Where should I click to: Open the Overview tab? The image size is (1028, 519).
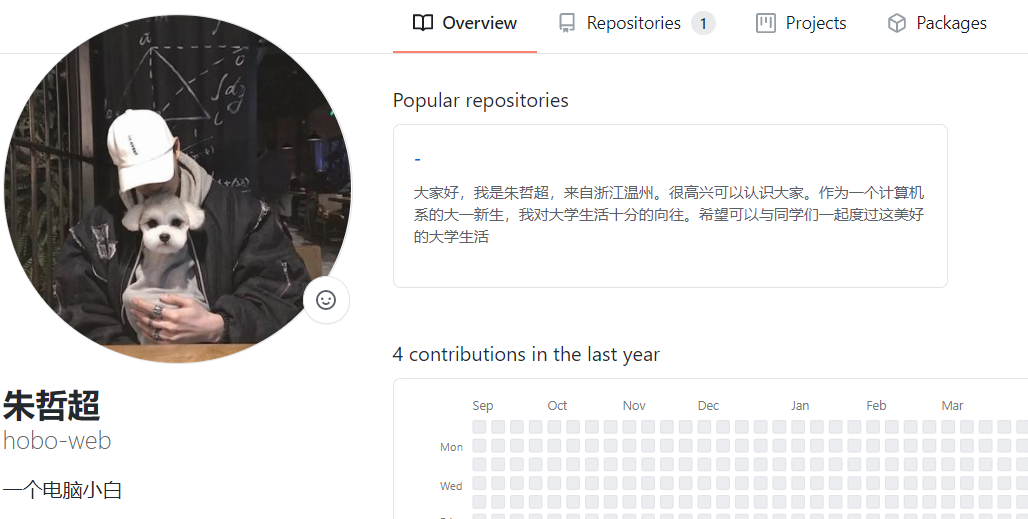465,24
